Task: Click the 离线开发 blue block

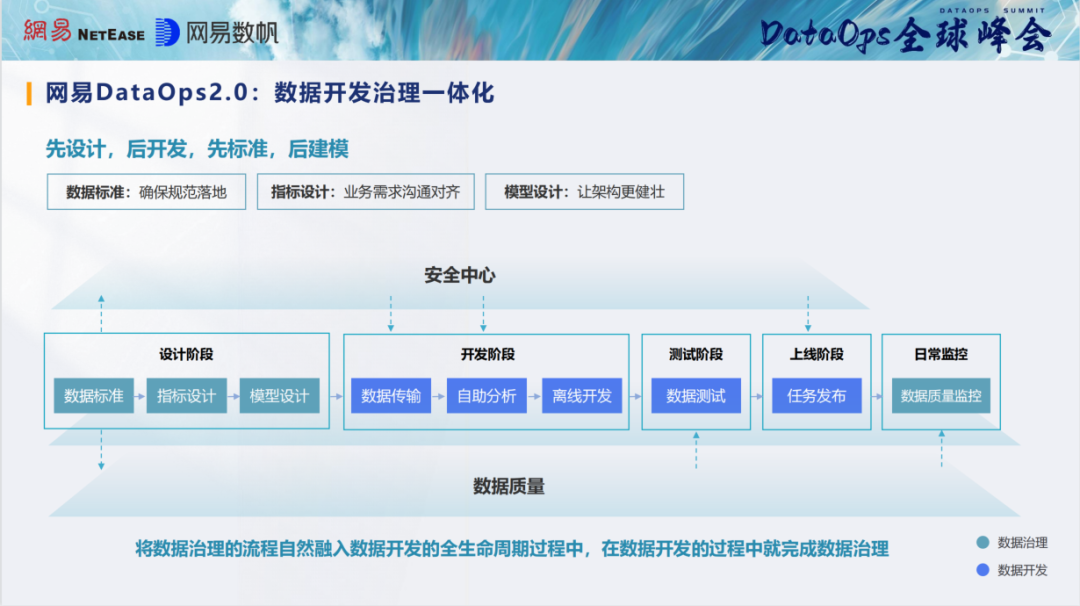Action: [582, 395]
